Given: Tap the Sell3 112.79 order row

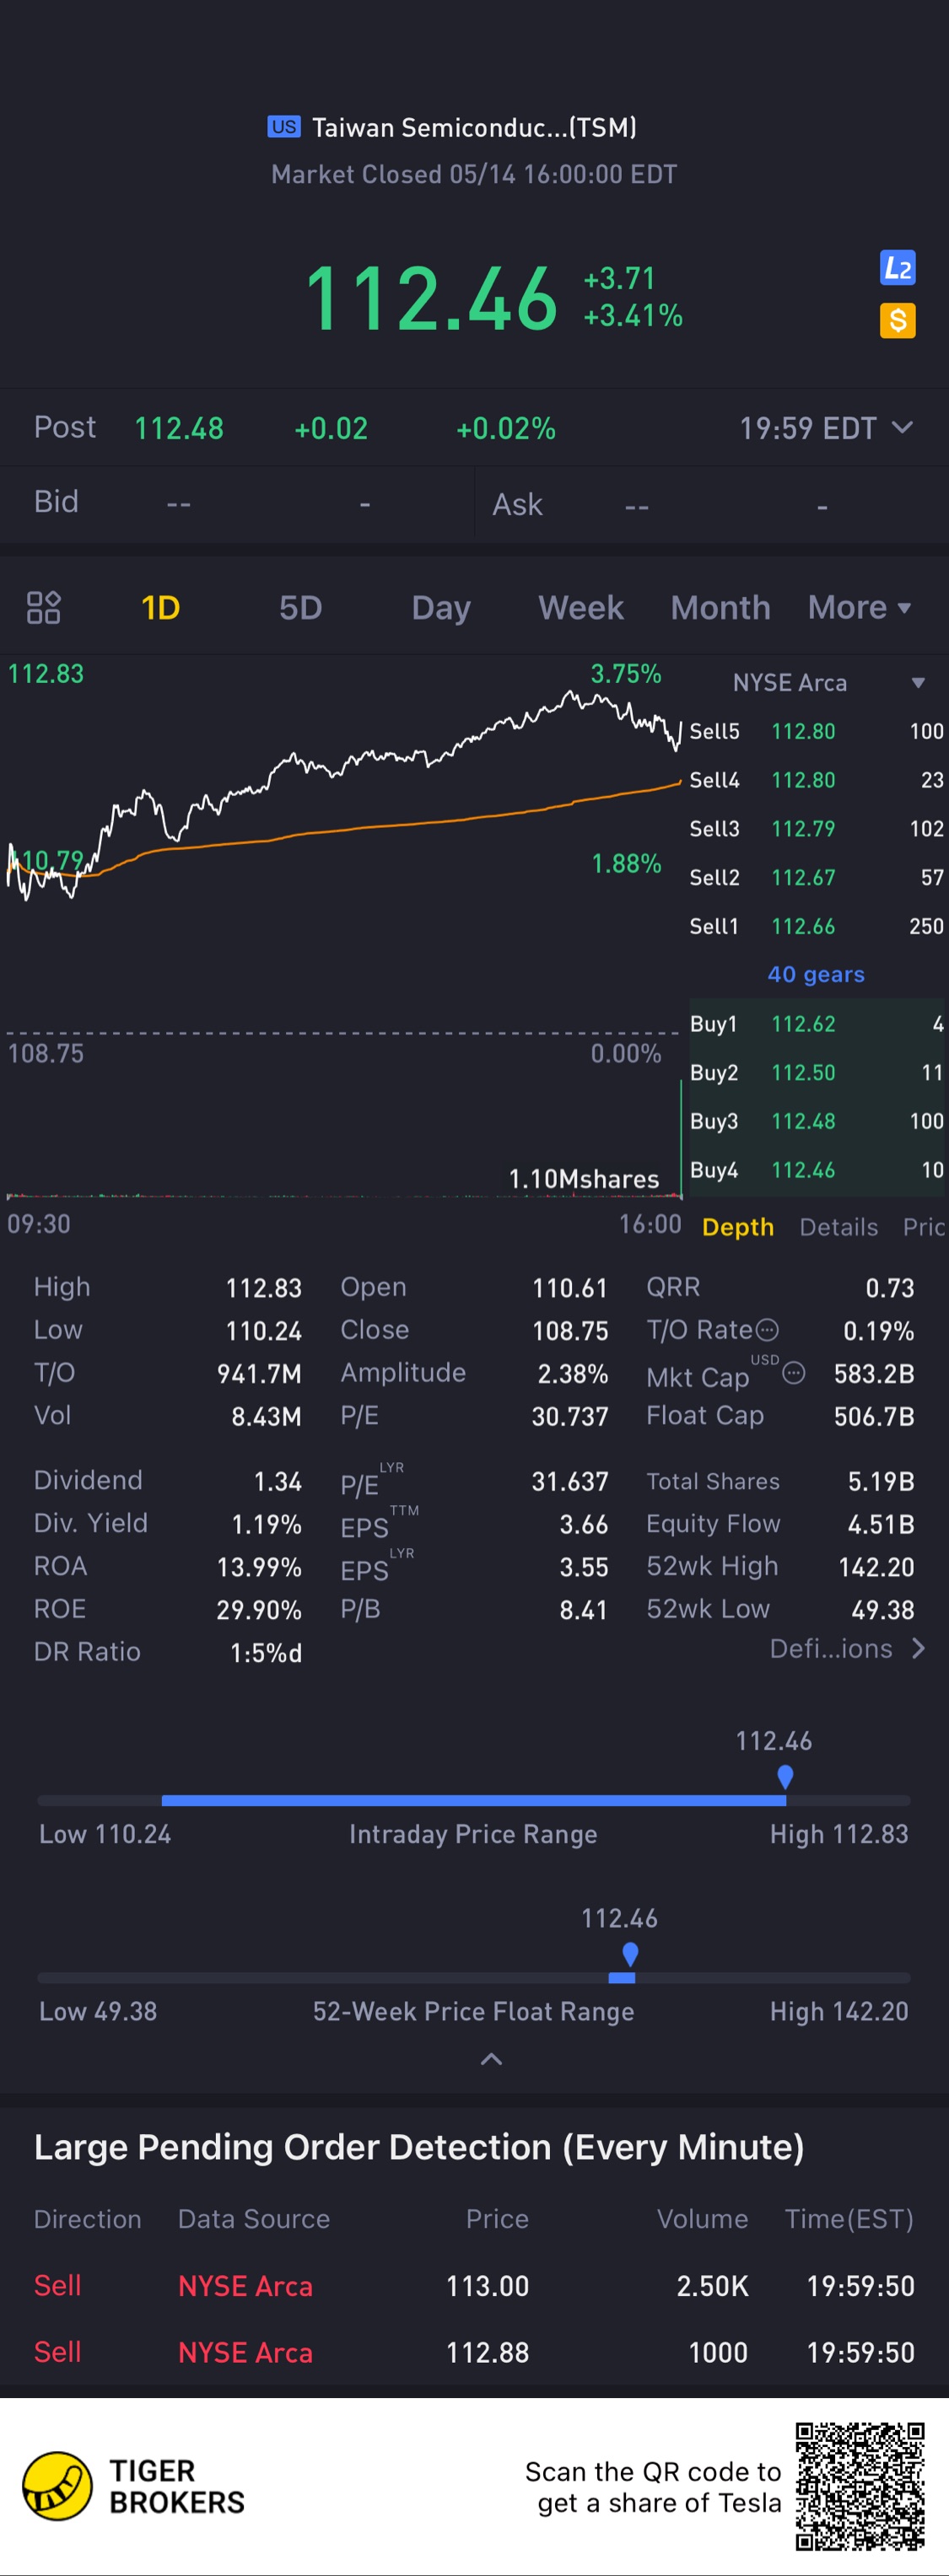Looking at the screenshot, I should coord(816,829).
